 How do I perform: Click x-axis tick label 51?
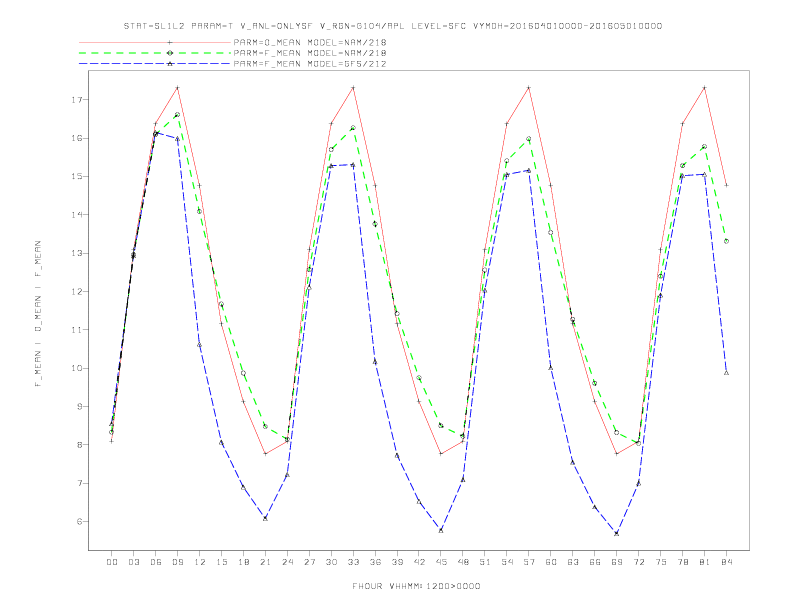click(485, 562)
